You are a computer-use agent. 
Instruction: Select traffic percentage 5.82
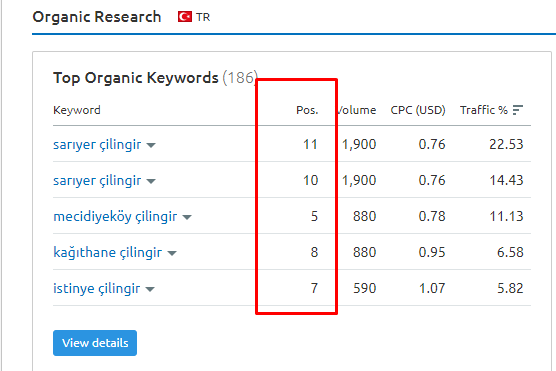coord(510,288)
